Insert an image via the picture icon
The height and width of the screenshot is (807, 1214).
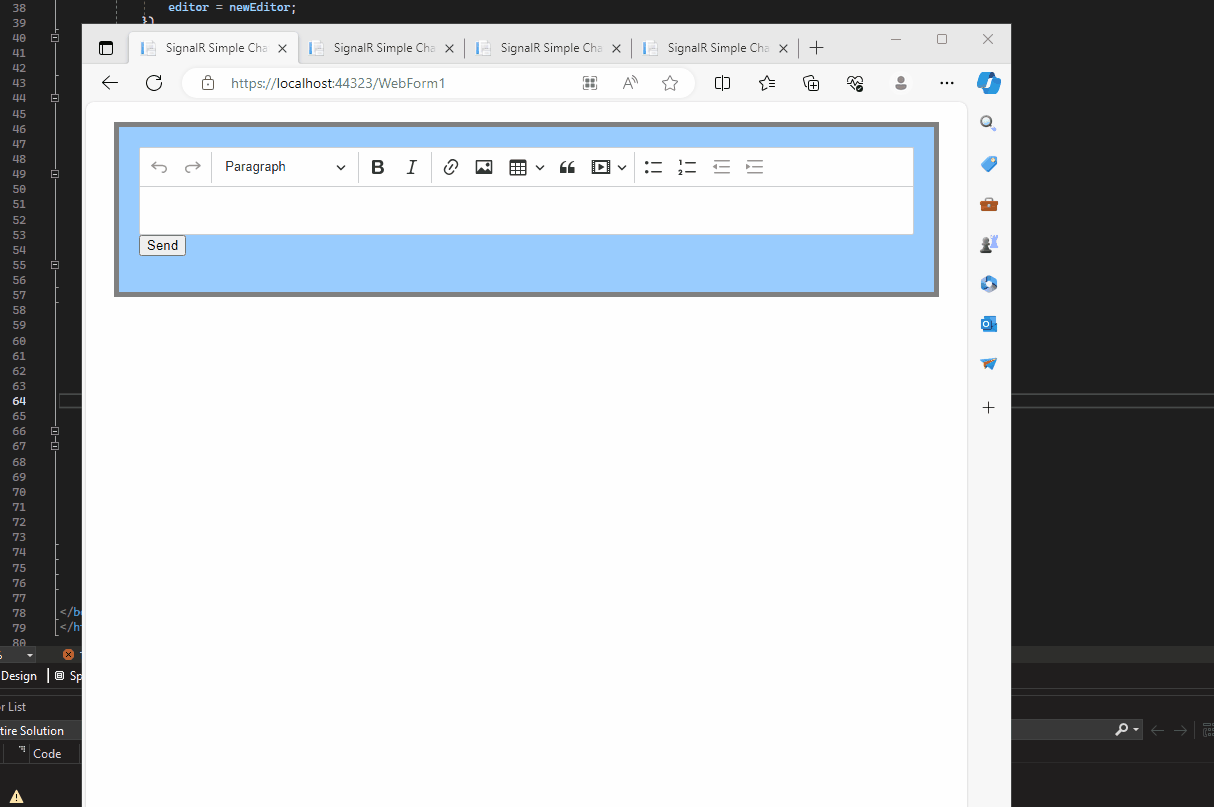484,167
